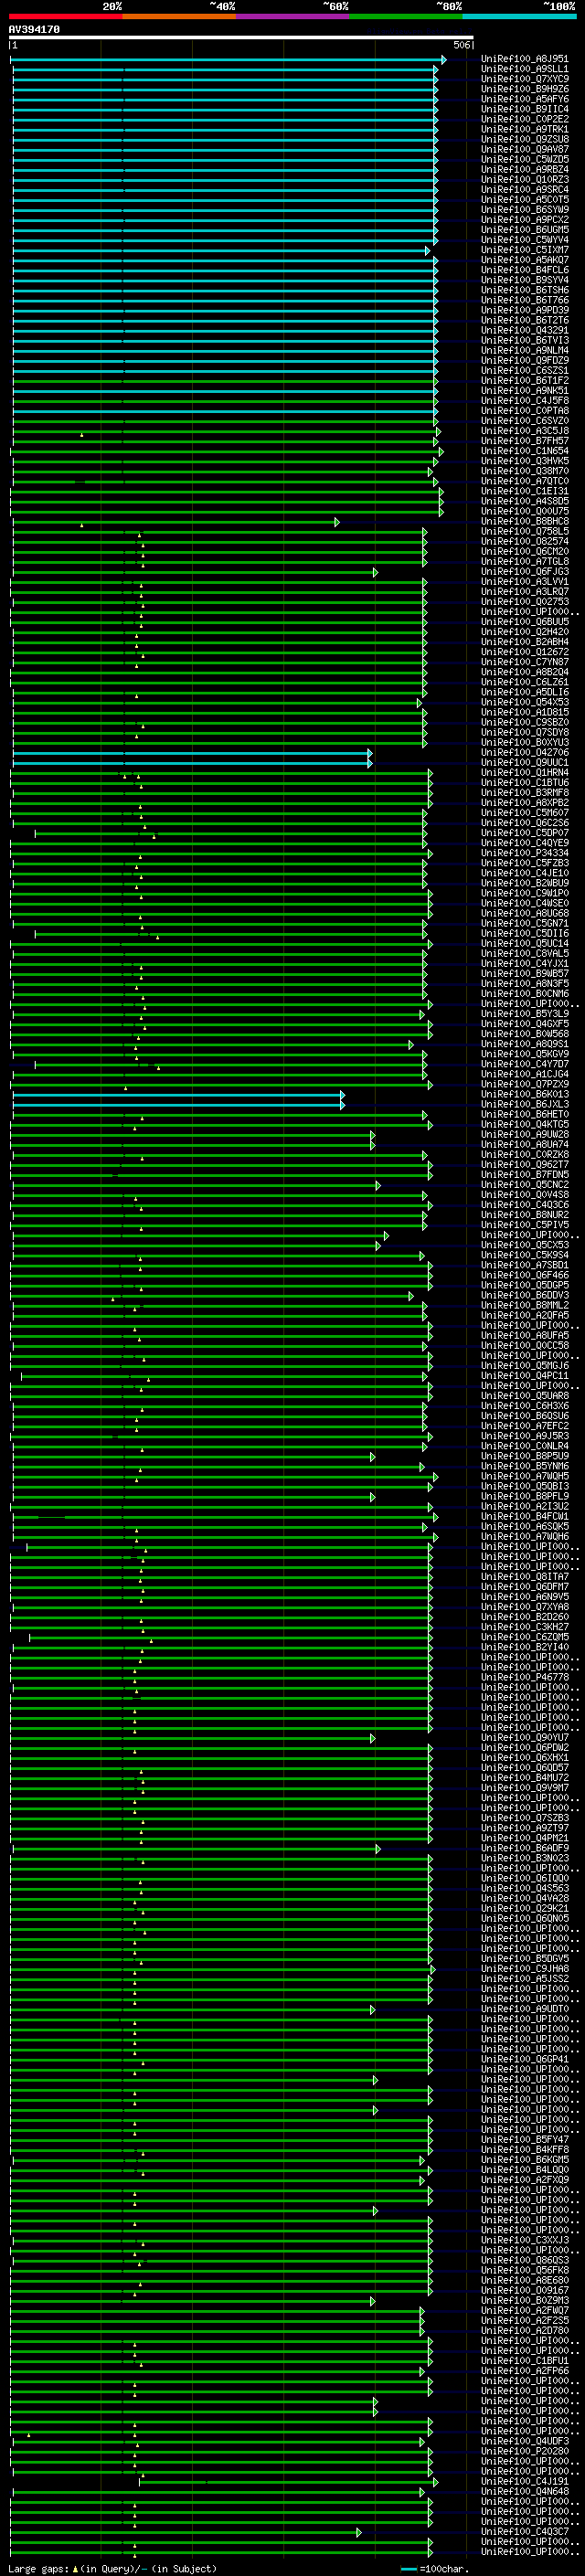Select hit label UniRef100_A9RBZ4

point(525,169)
